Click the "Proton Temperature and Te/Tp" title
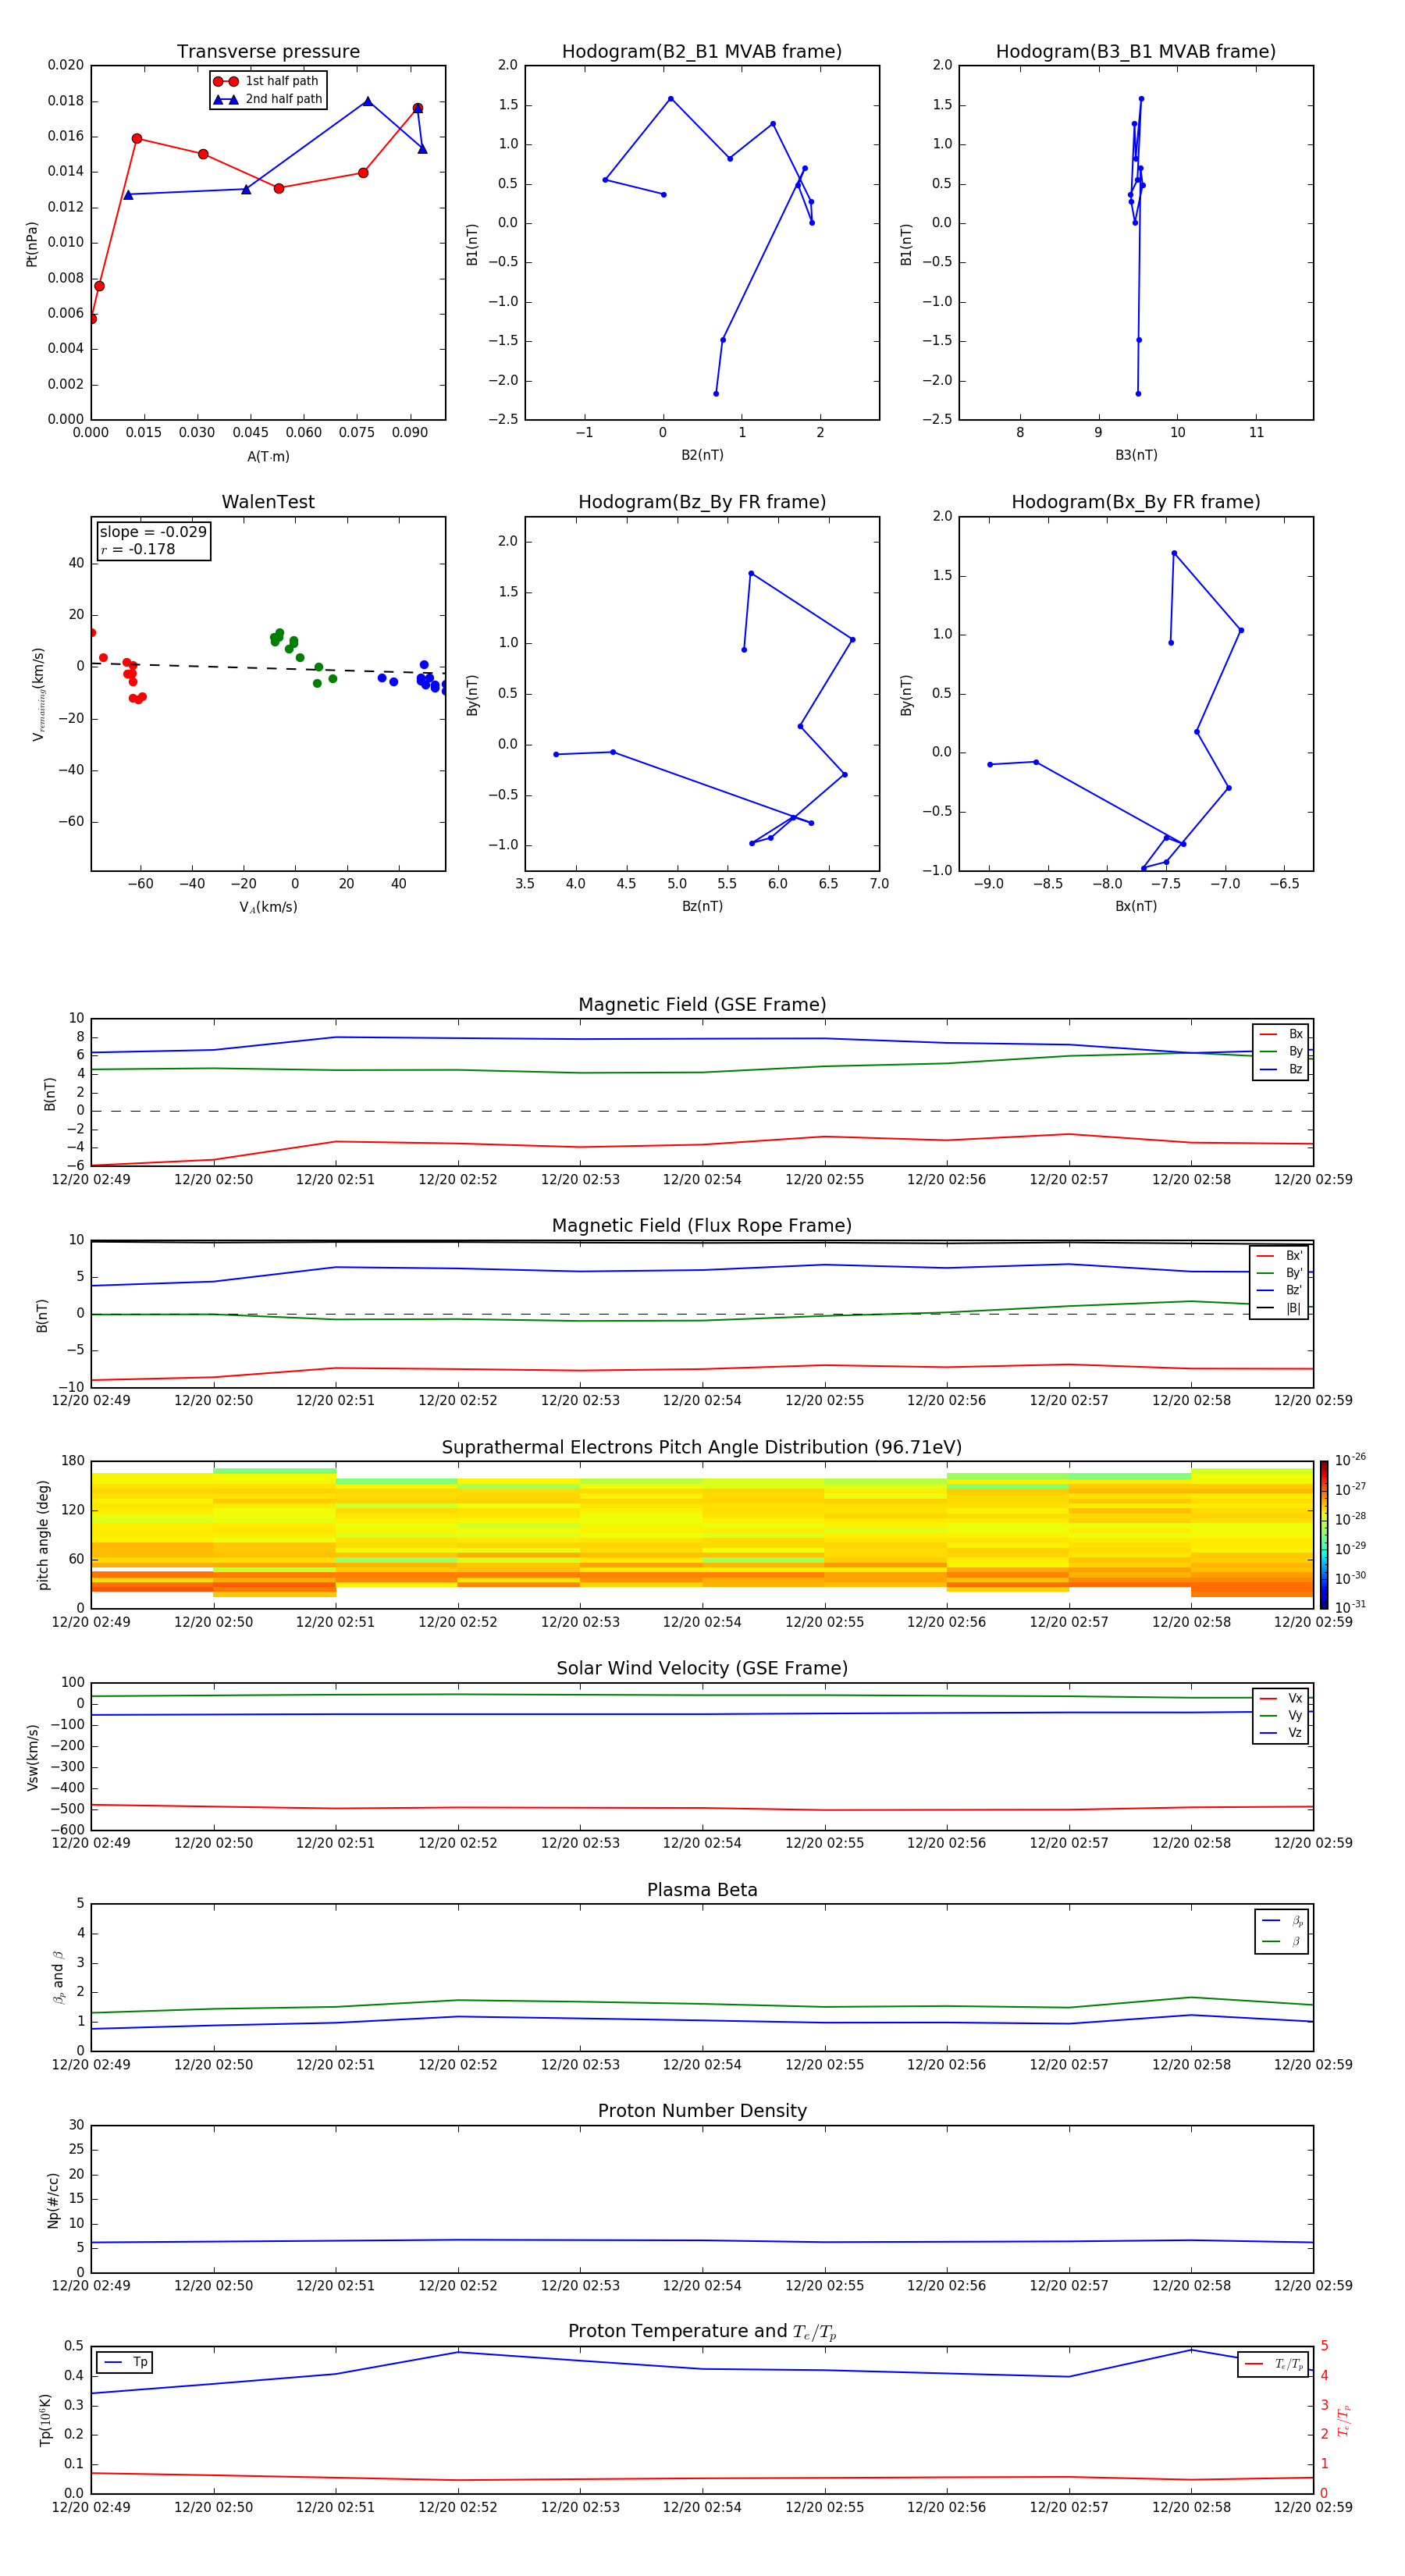The width and height of the screenshot is (1405, 2576). pyautogui.click(x=702, y=2332)
